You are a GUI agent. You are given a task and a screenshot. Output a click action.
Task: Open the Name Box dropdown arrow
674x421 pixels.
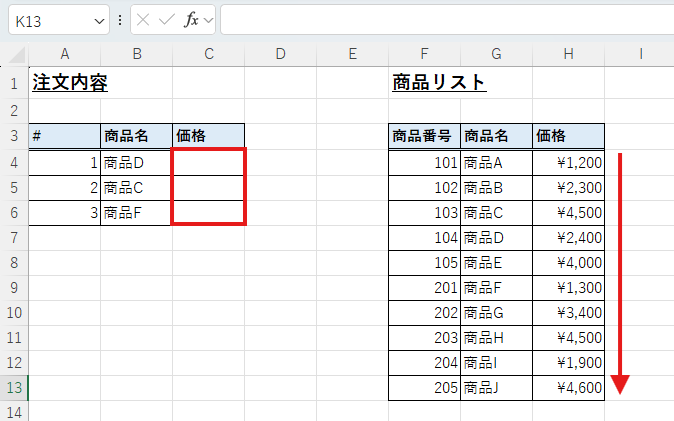coord(99,20)
